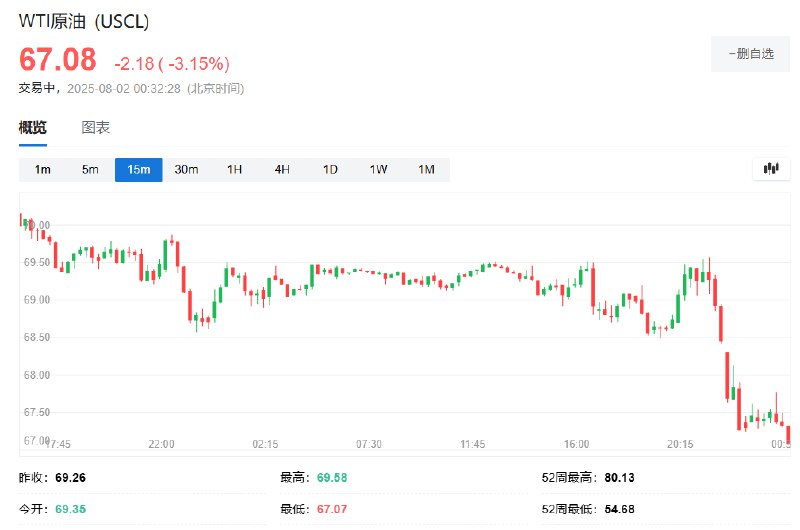Click the 16:00 time axis label
800x530 pixels.
pos(577,444)
